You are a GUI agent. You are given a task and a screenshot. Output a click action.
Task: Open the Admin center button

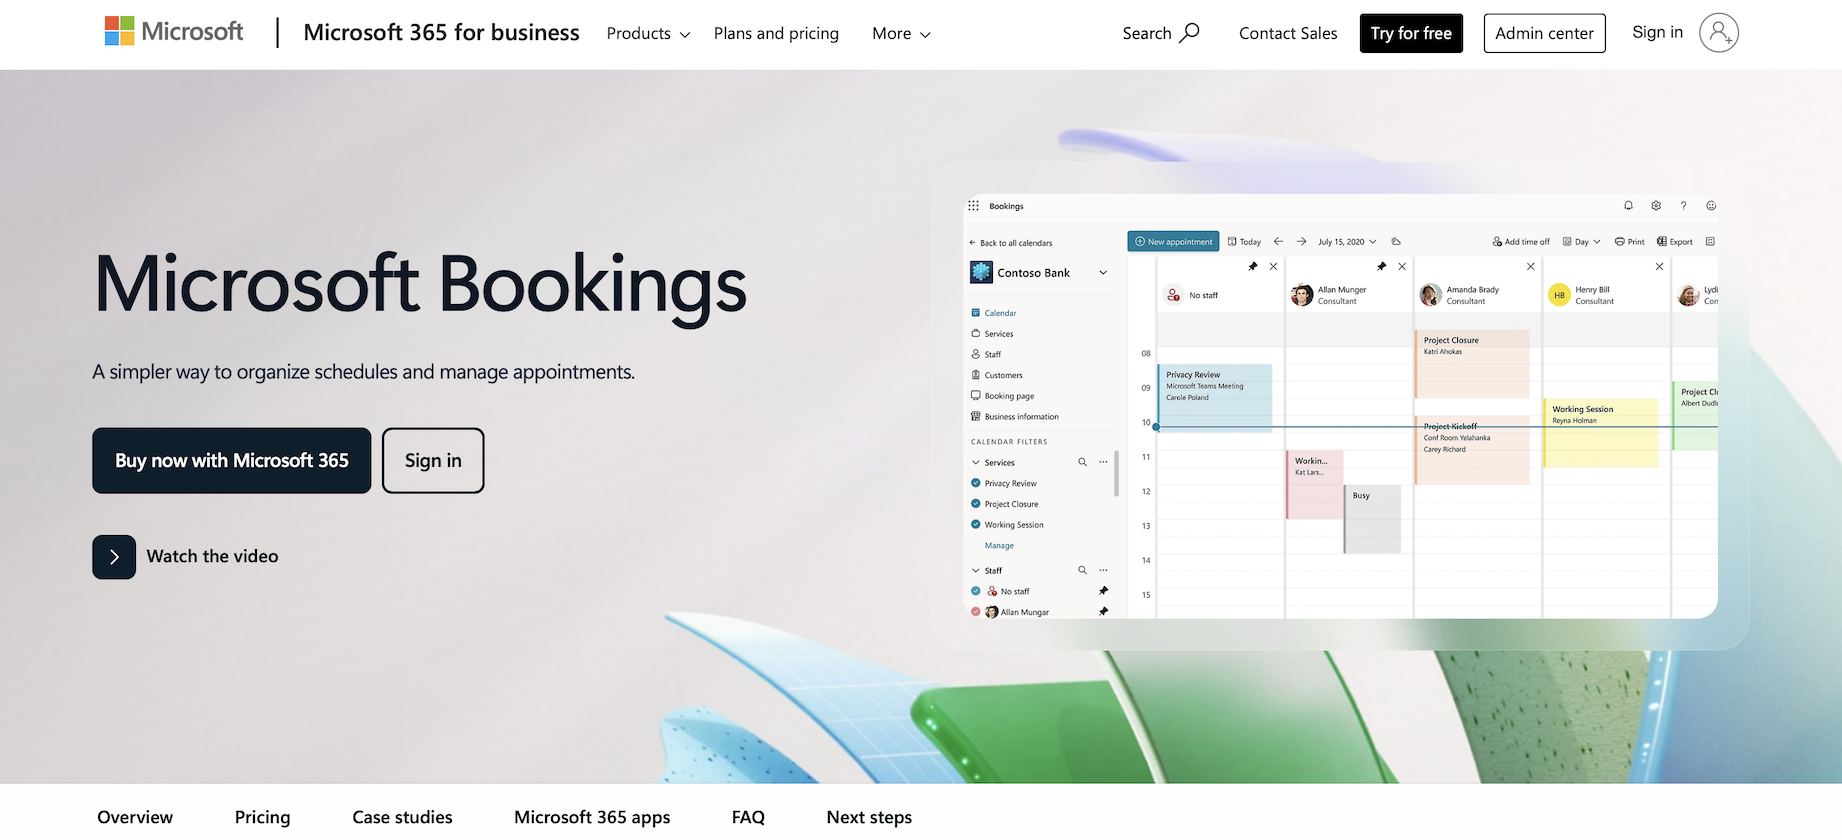pos(1544,33)
